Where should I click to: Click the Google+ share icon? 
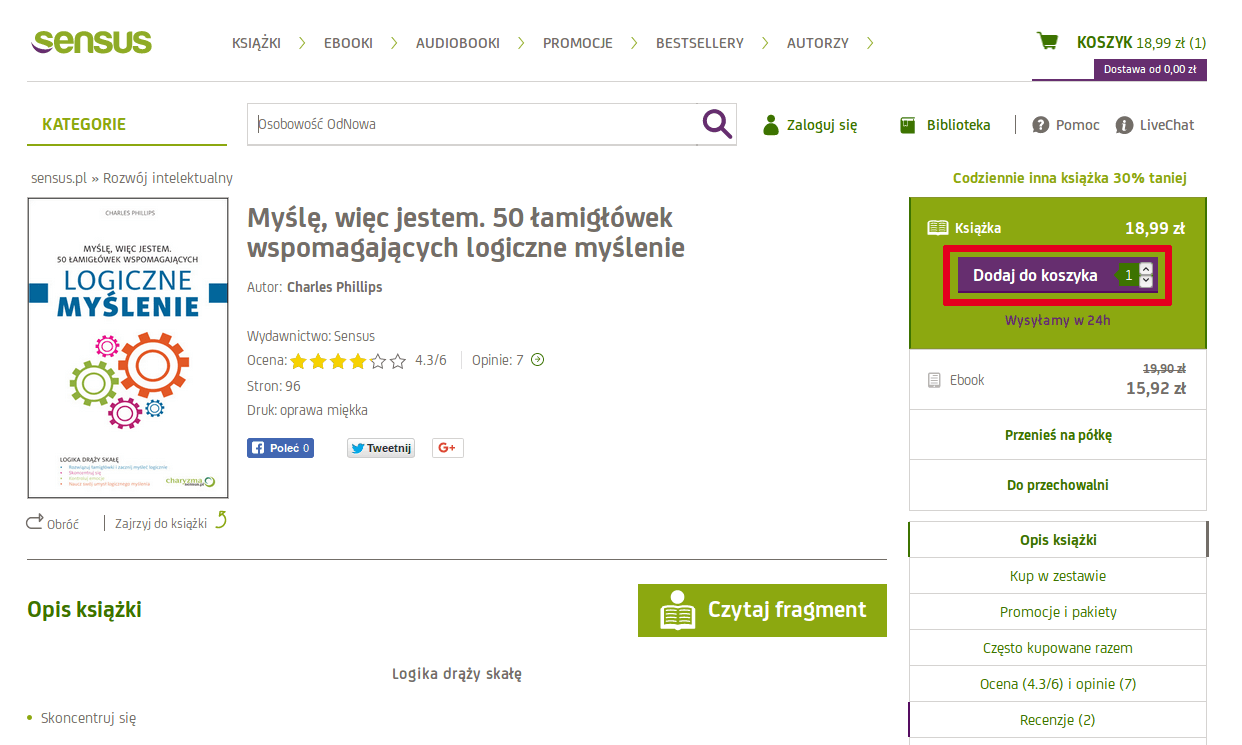(x=447, y=448)
